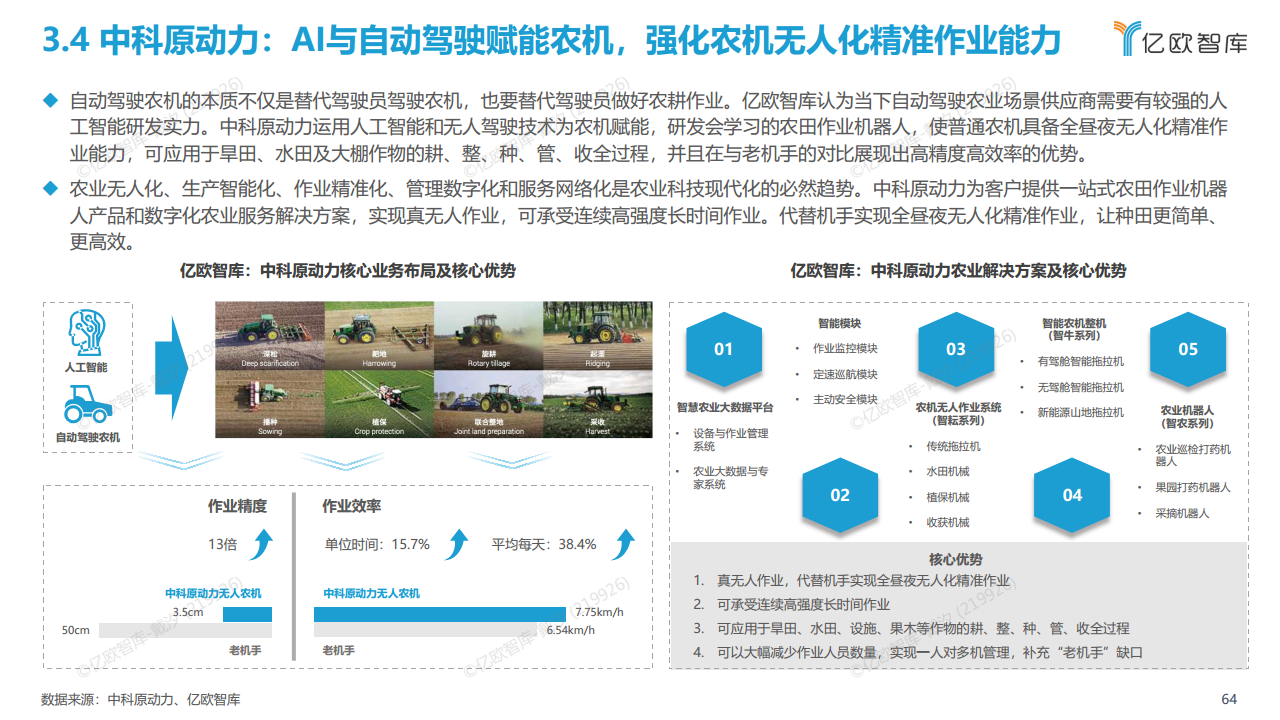Click 作业监控模块 bullet
Screen dimensions: 1280x720
coord(845,348)
